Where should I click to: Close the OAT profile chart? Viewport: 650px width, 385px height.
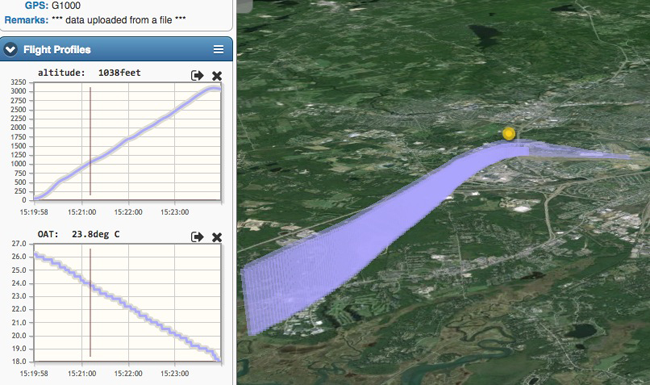[217, 237]
